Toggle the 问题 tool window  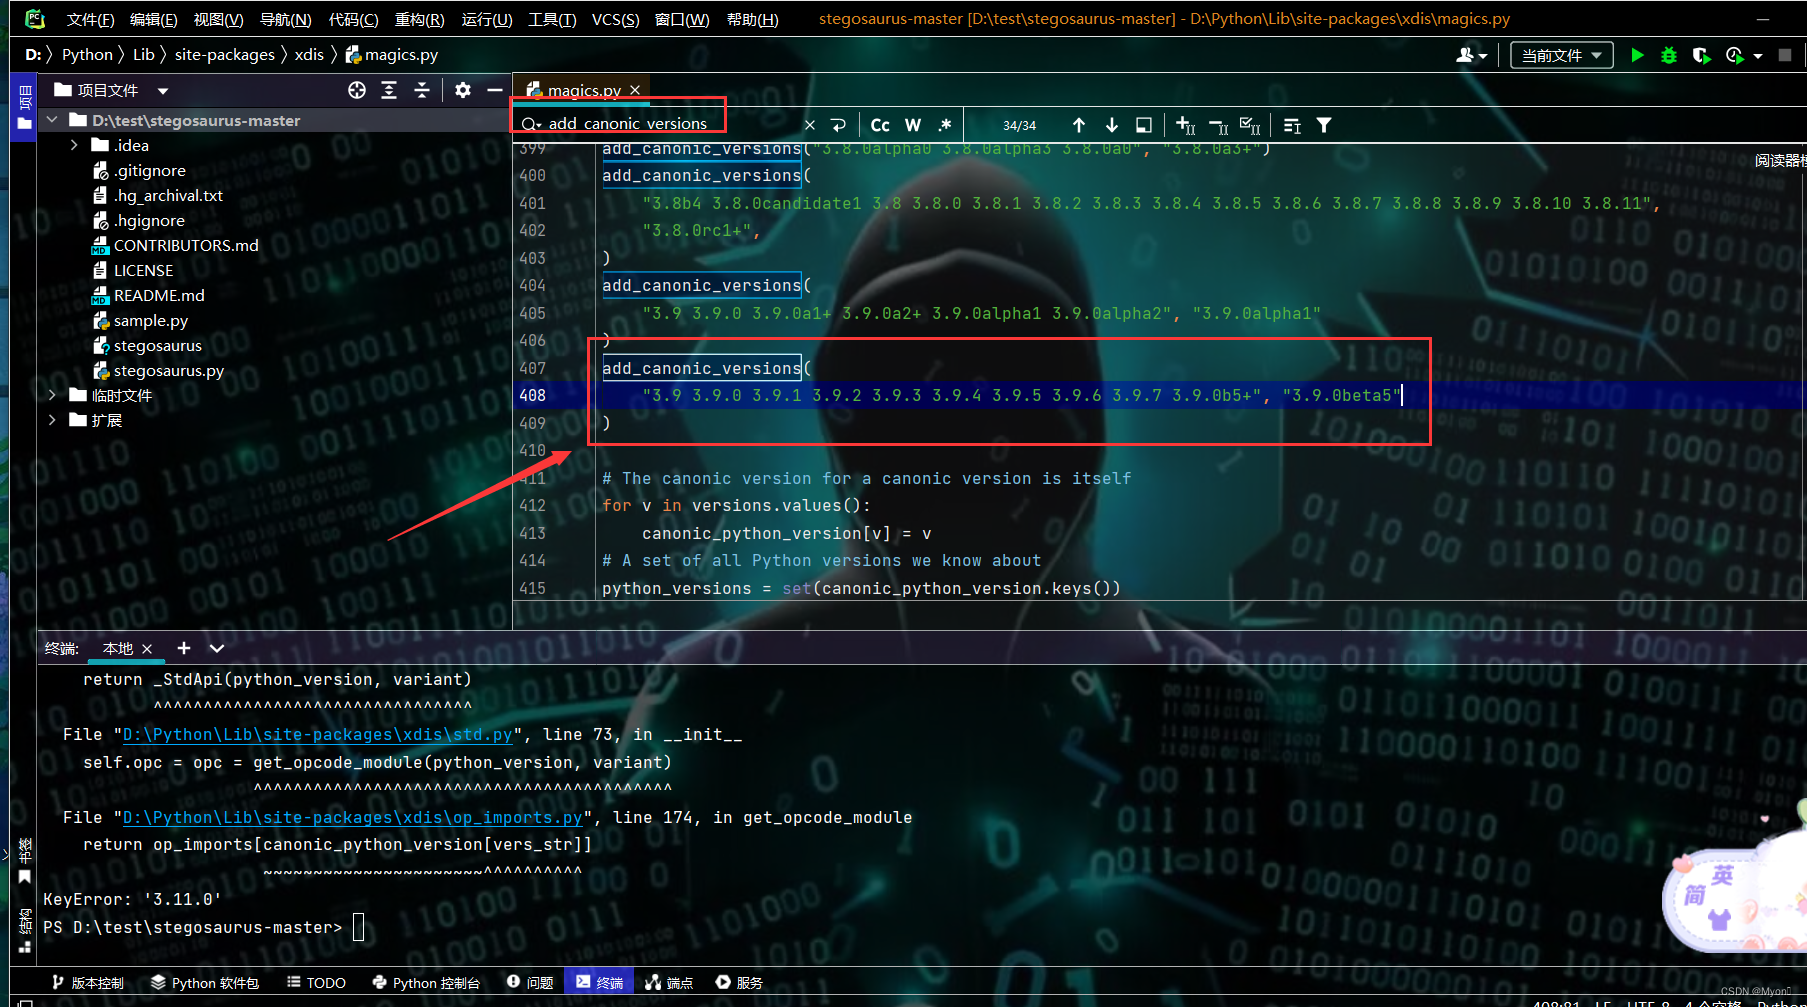click(530, 983)
